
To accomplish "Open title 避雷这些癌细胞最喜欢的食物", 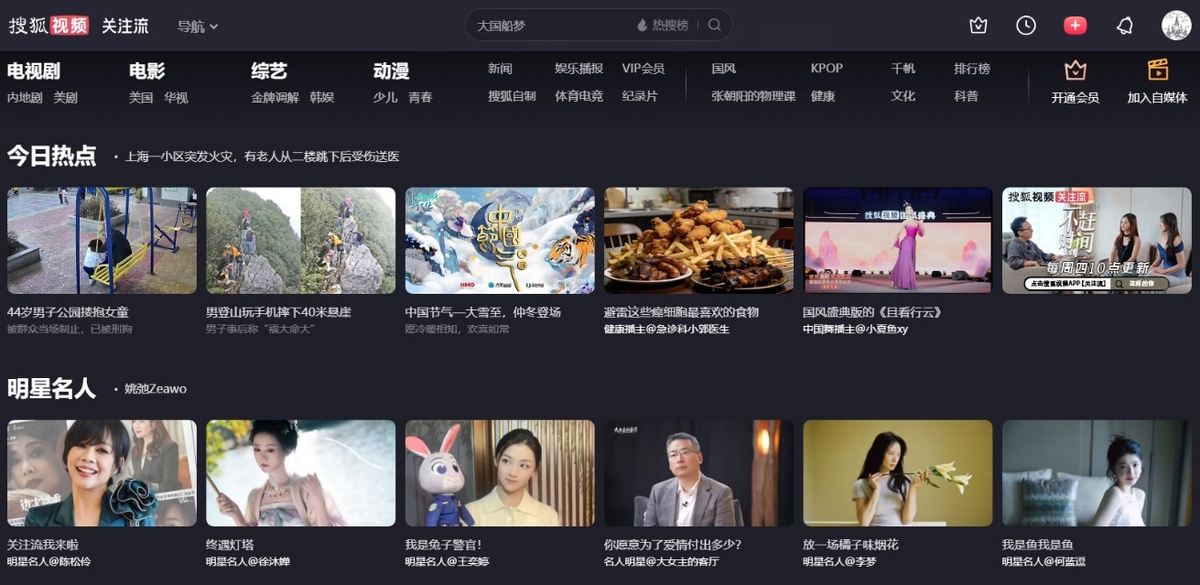I will [x=681, y=312].
